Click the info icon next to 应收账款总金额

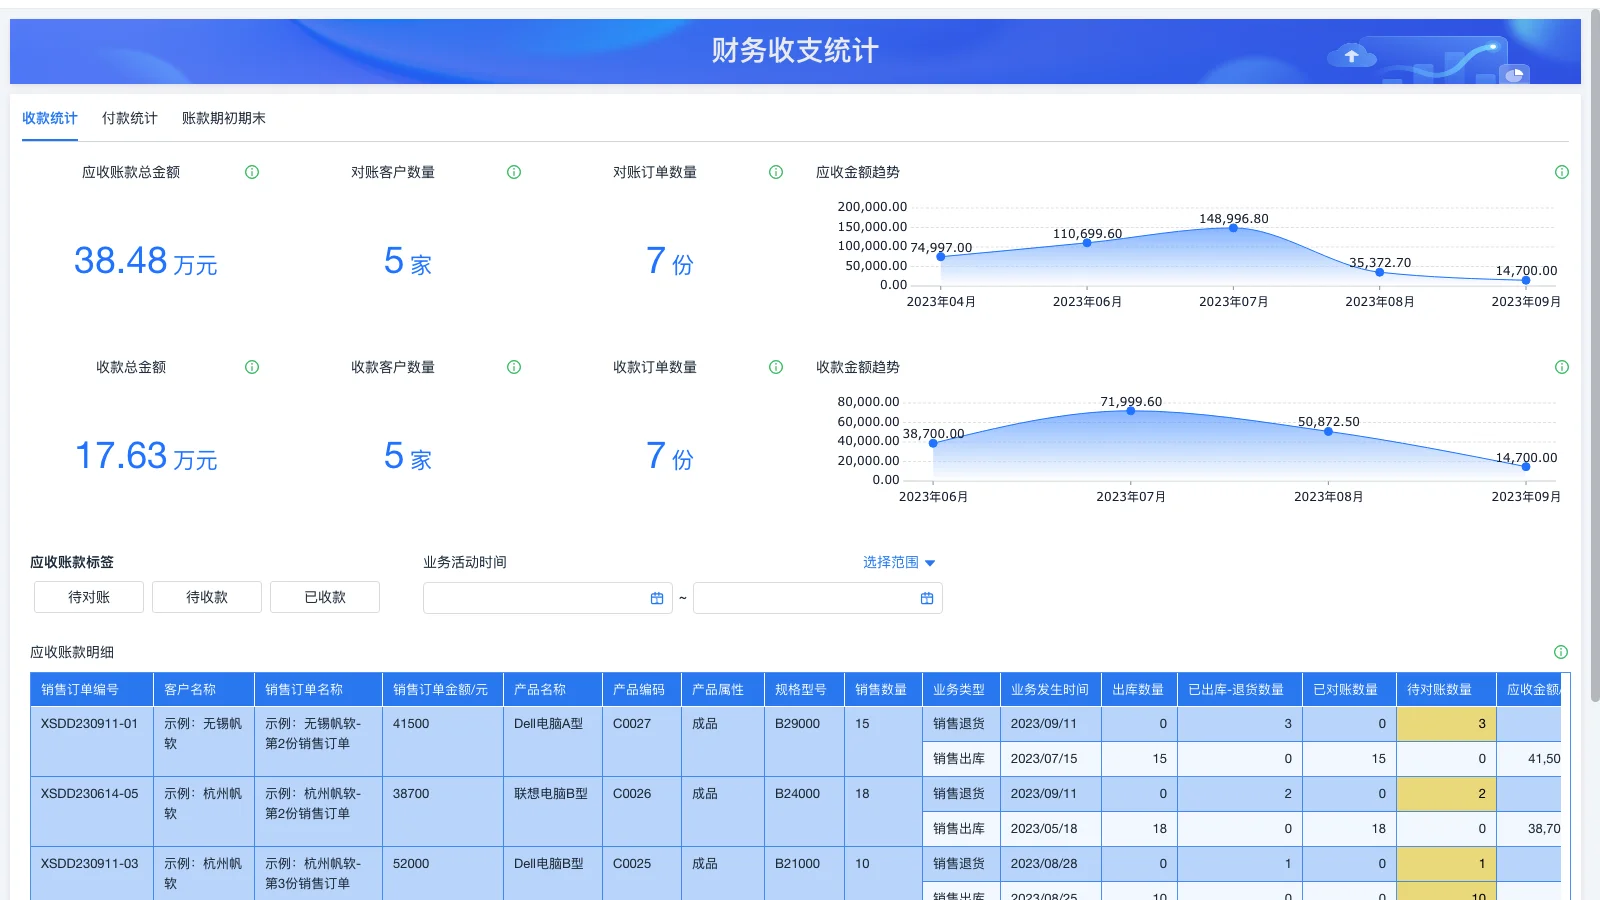click(x=251, y=171)
